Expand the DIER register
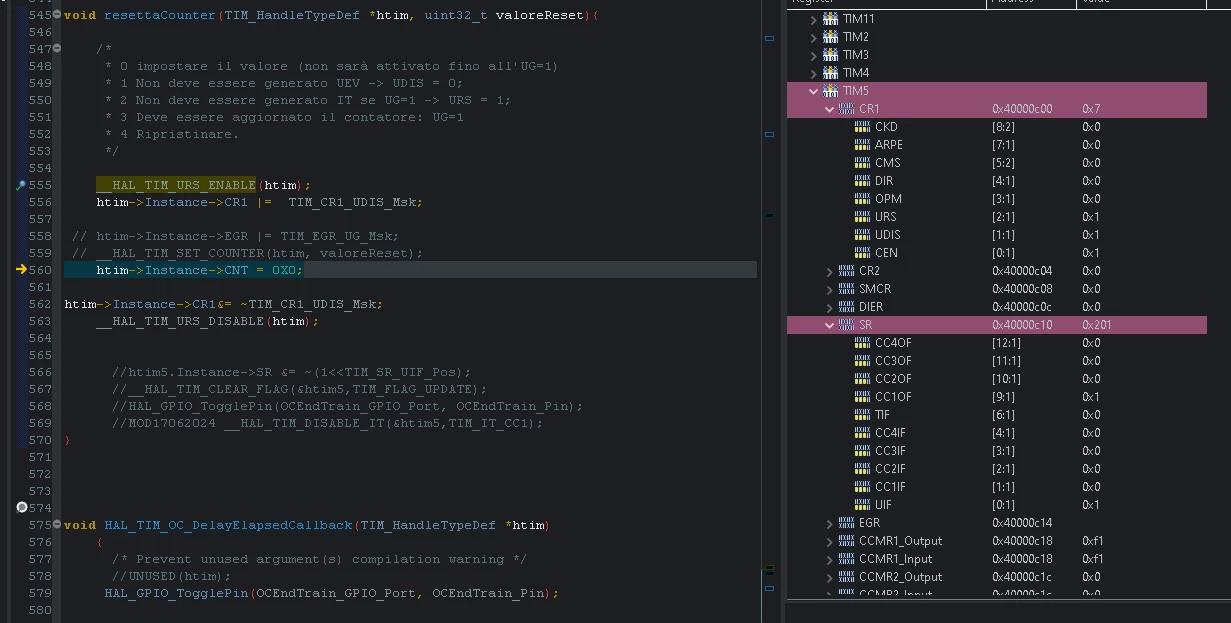 [x=829, y=307]
